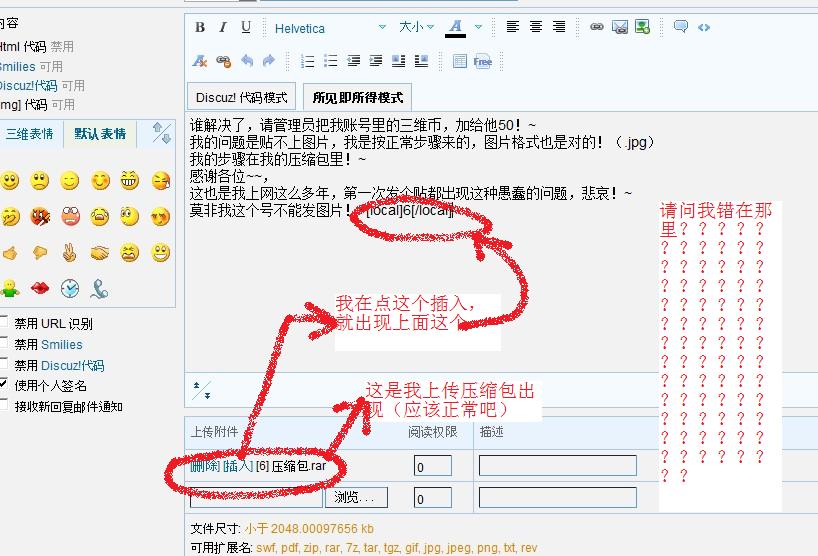Insert the green-shirt person smiley
This screenshot has width=818, height=556.
click(x=10, y=288)
